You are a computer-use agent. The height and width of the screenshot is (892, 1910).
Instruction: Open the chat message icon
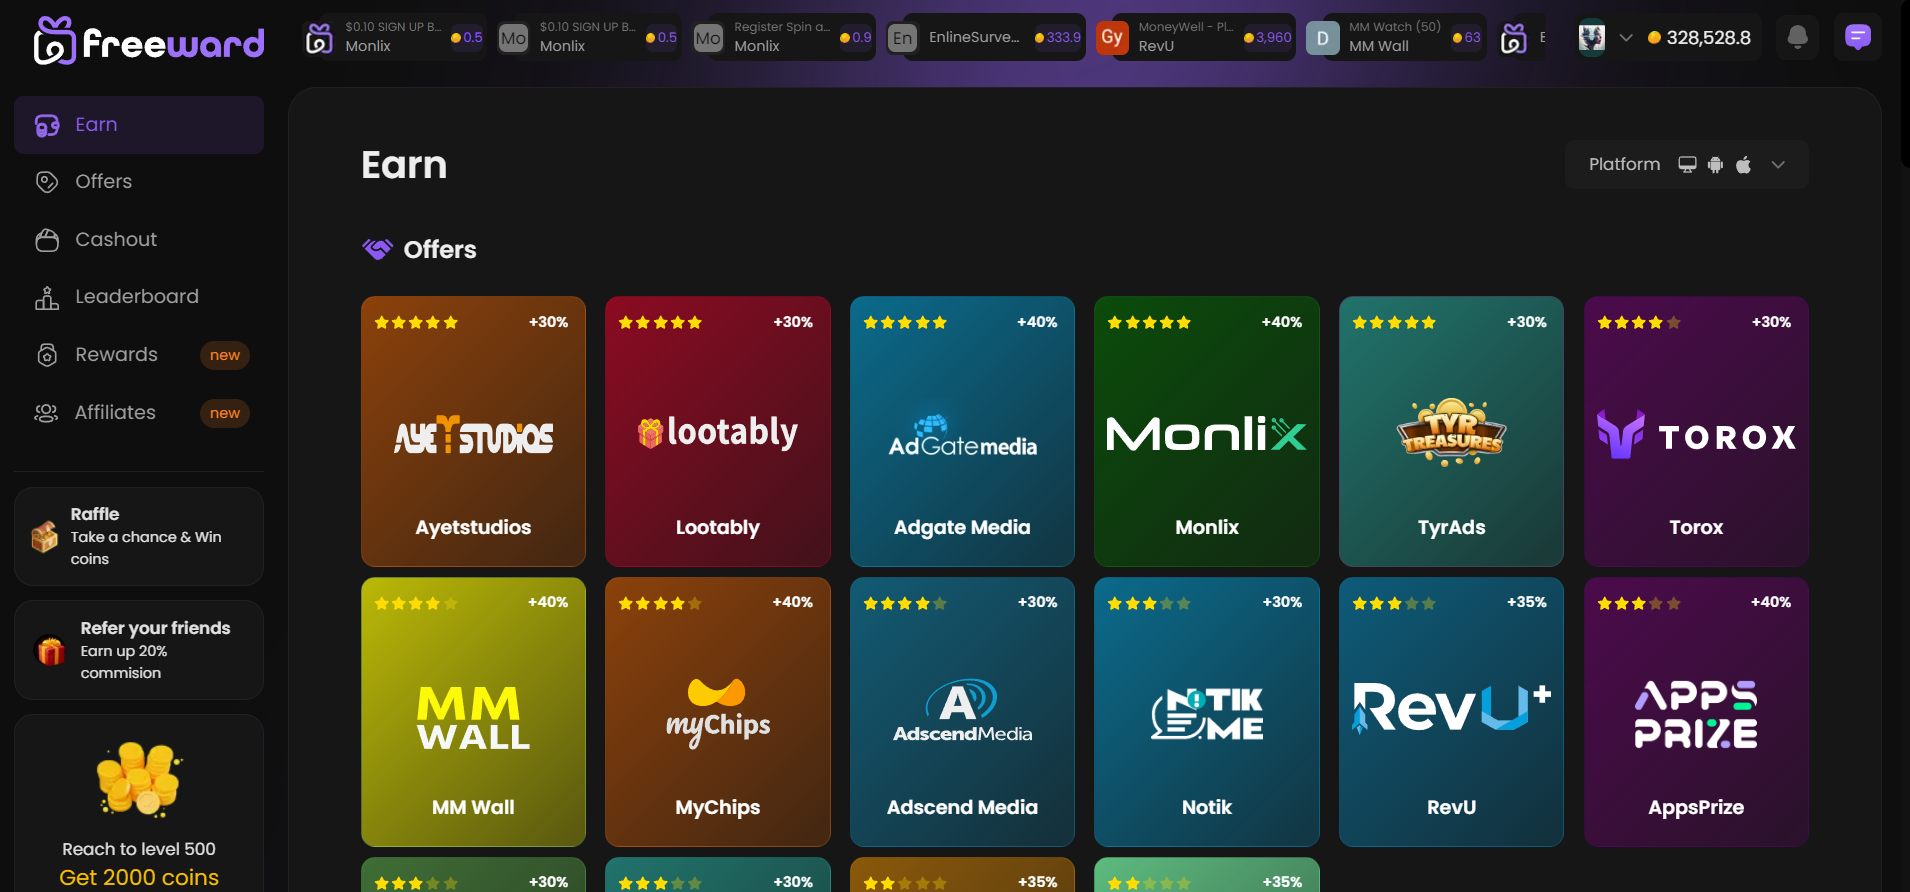[1857, 38]
